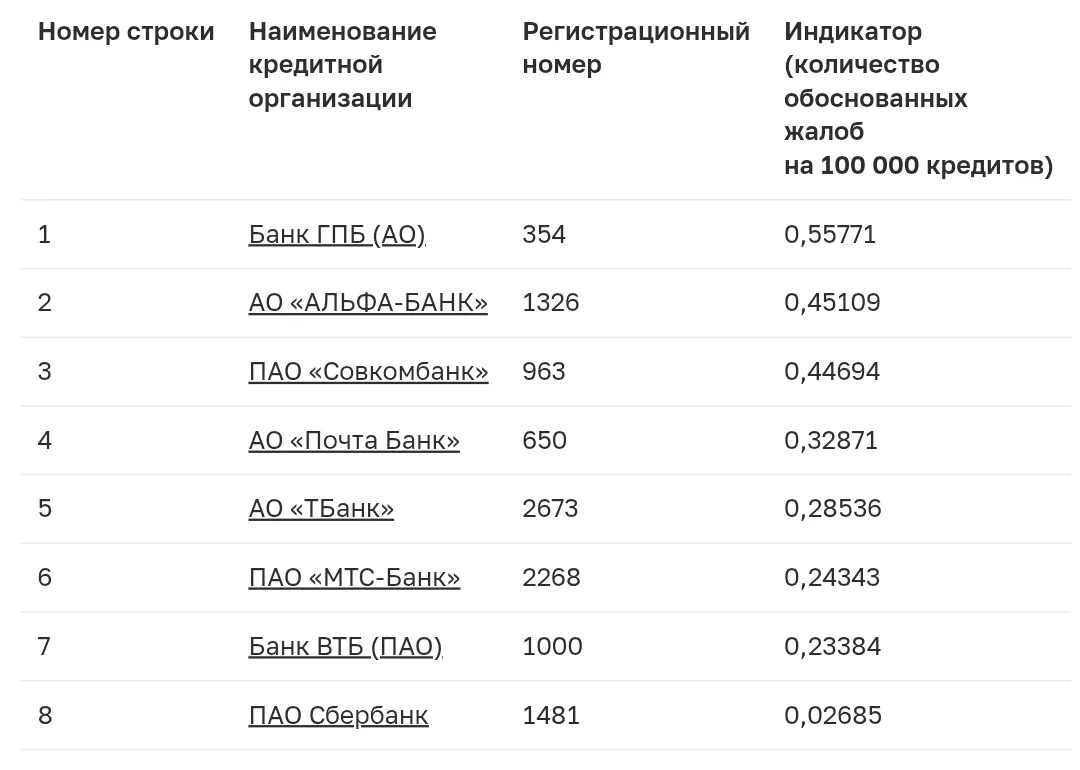The image size is (1080, 770).
Task: Open the АО «ТБанк» link
Action: (x=321, y=509)
